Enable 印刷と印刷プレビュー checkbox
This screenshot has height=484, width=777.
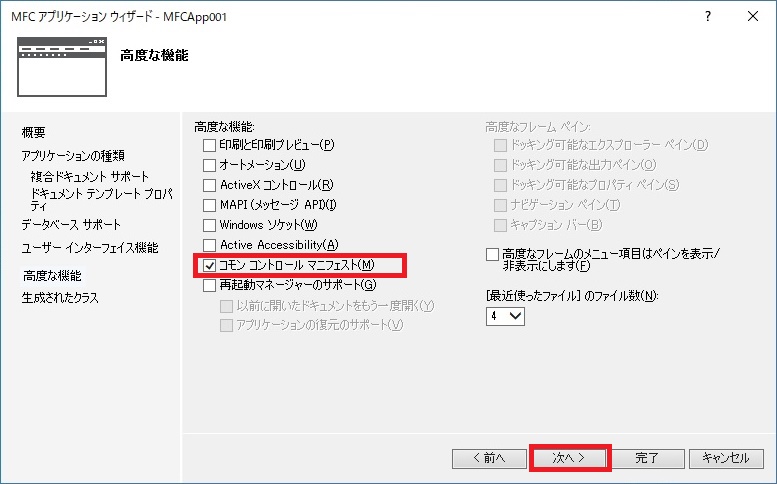click(210, 145)
